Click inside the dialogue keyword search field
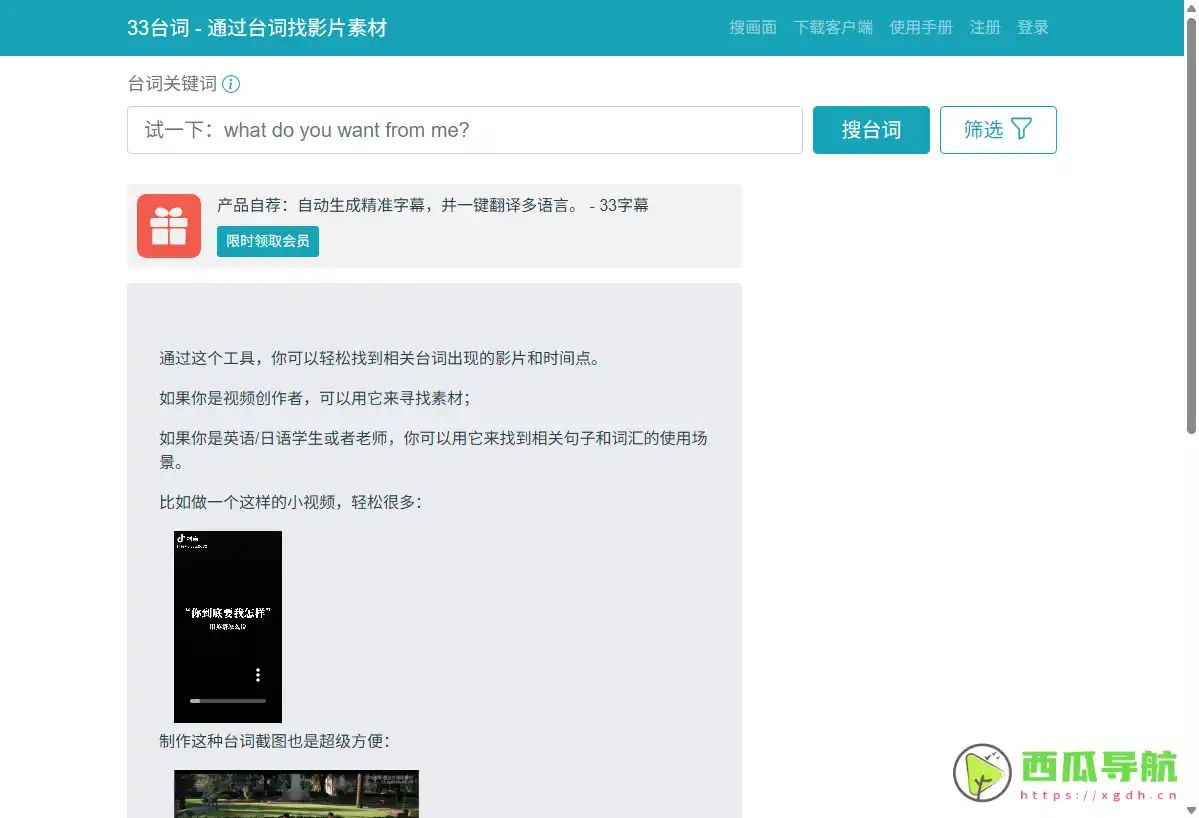The image size is (1199, 818). [464, 130]
